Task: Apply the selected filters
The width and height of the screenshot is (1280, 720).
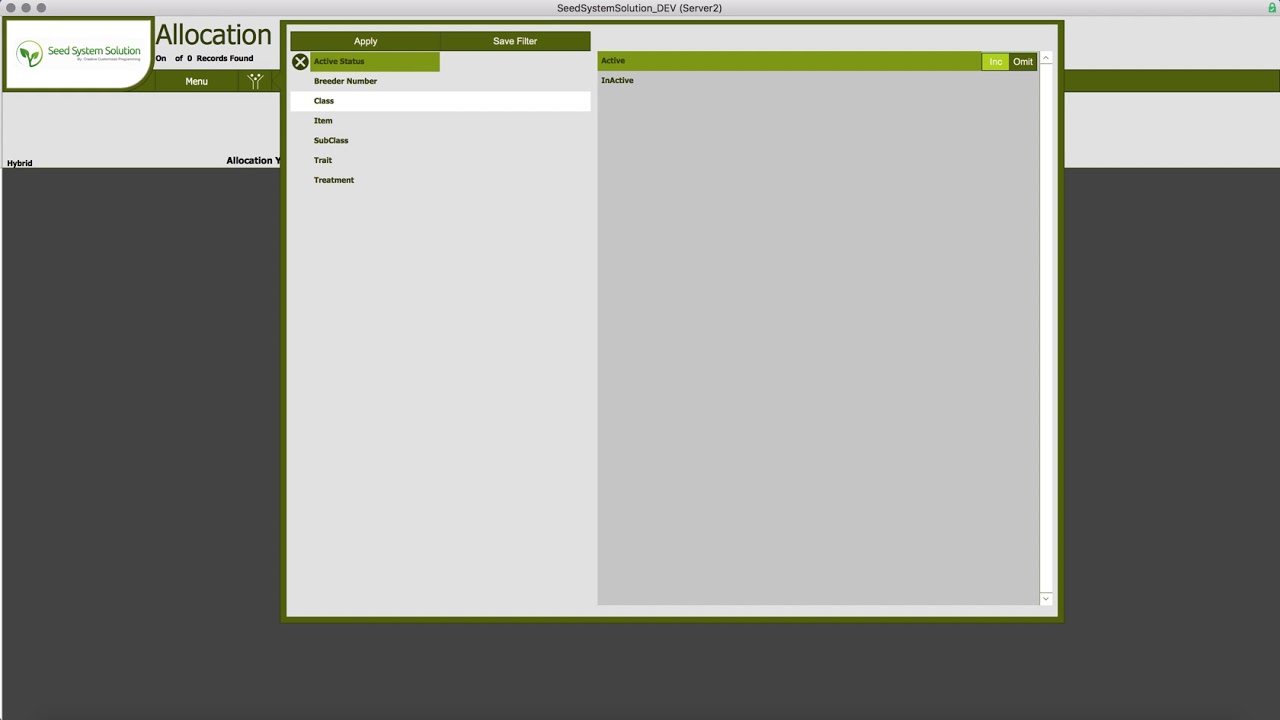Action: coord(365,41)
